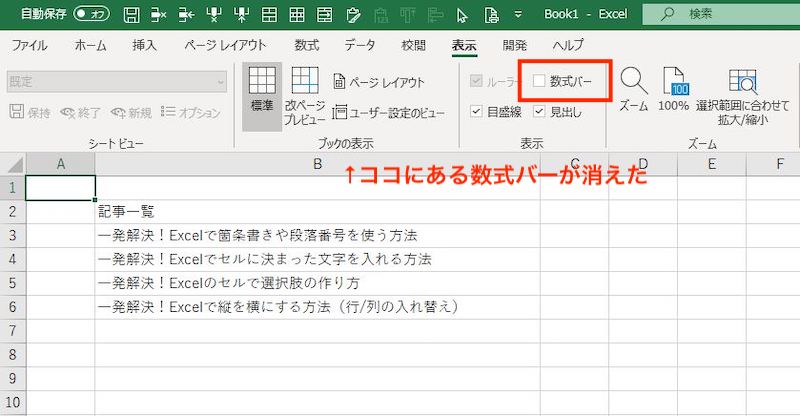Viewport: 800px width, 416px height.
Task: Select row 1 header
Action: (x=13, y=187)
